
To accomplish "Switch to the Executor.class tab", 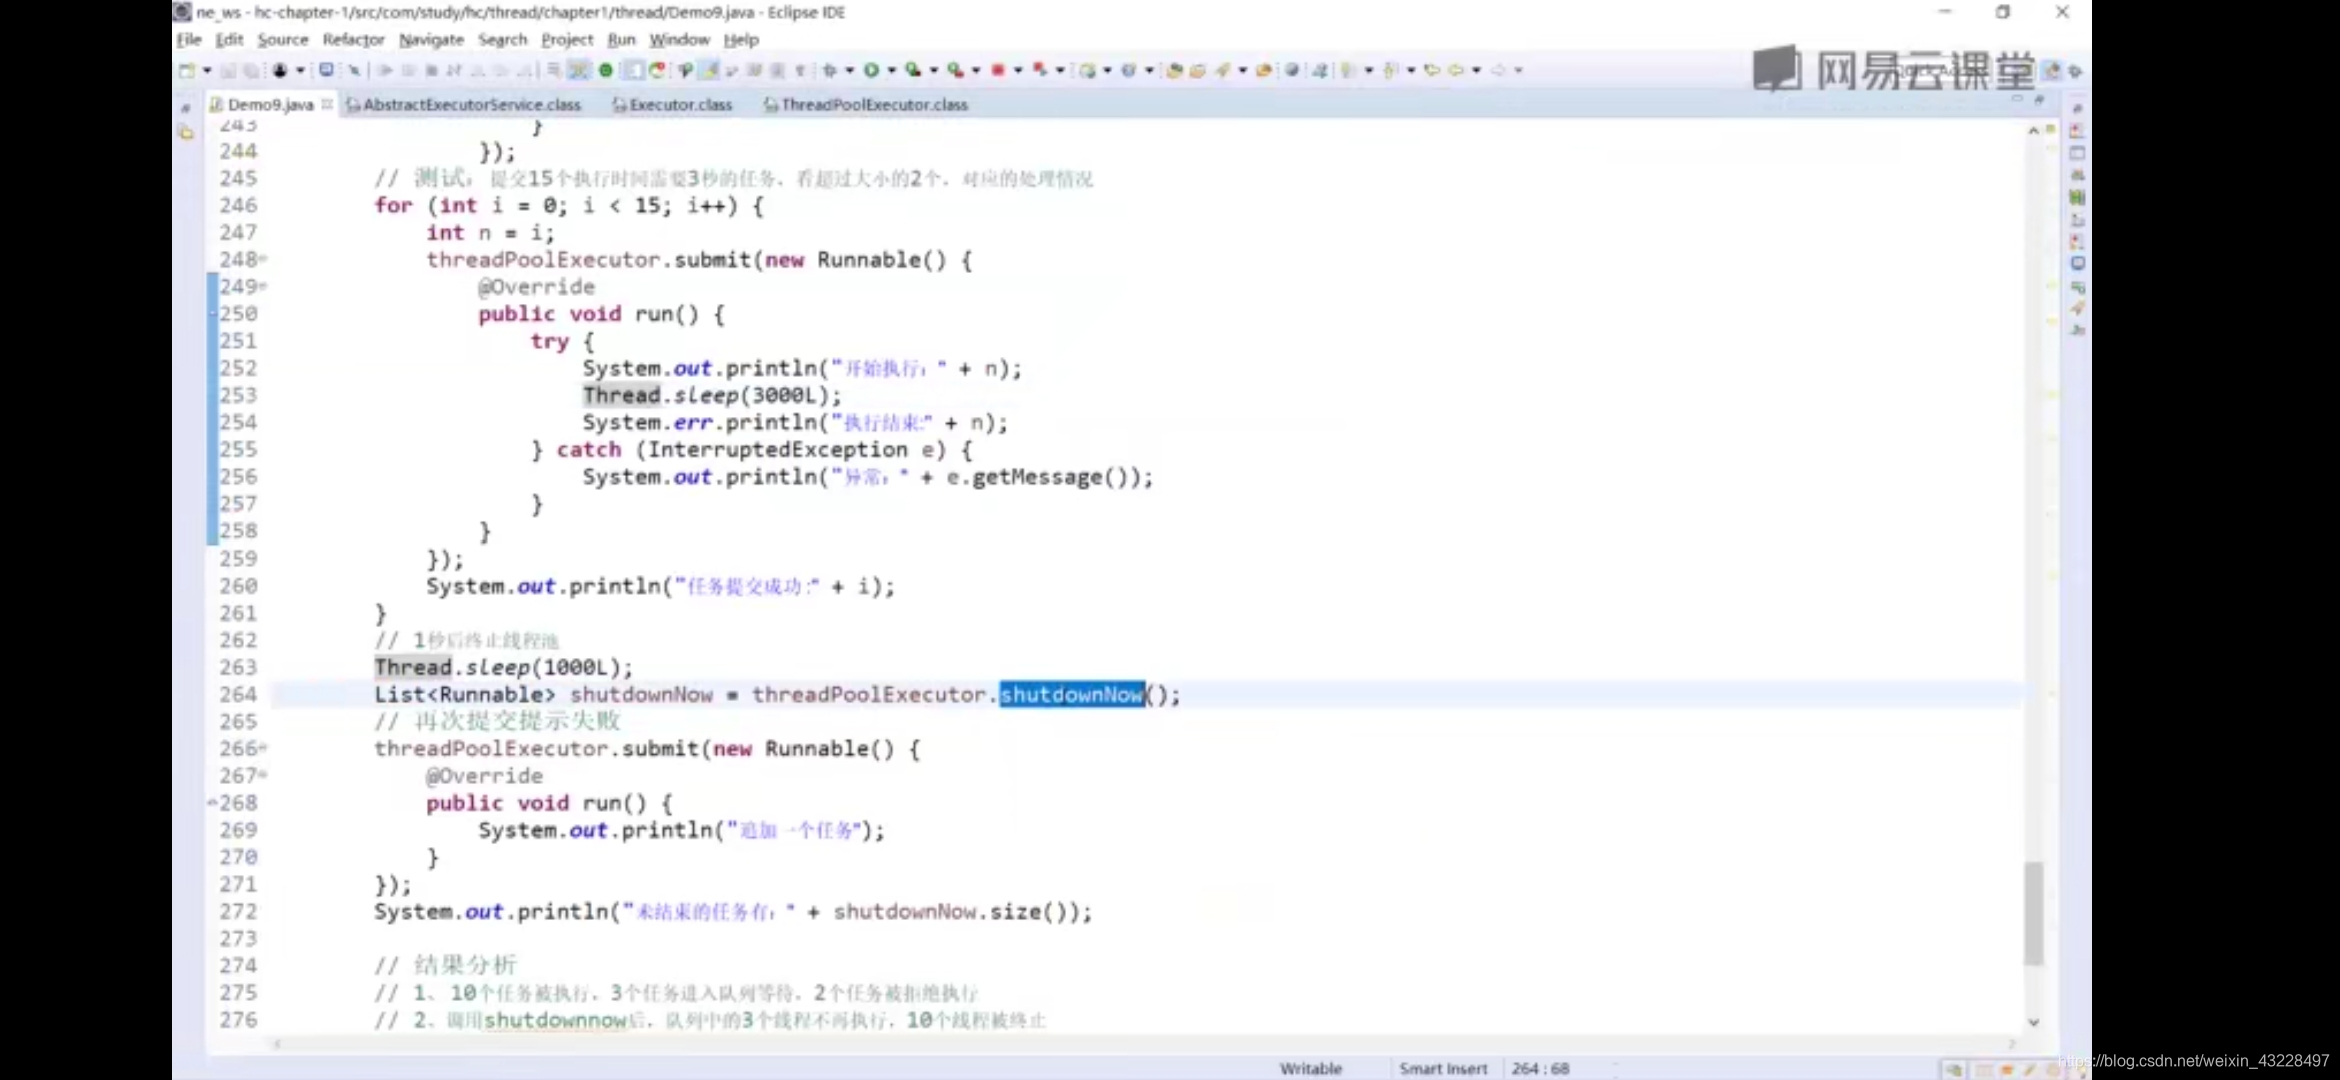I will tap(672, 104).
